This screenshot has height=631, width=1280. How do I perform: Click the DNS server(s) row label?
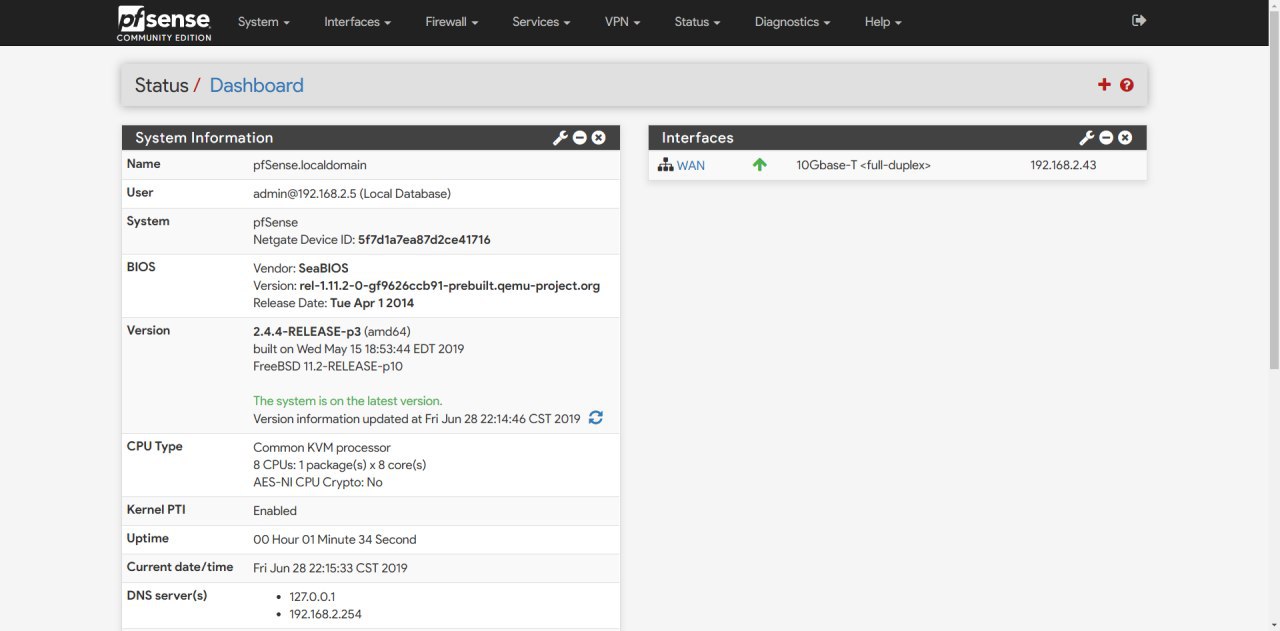point(167,595)
